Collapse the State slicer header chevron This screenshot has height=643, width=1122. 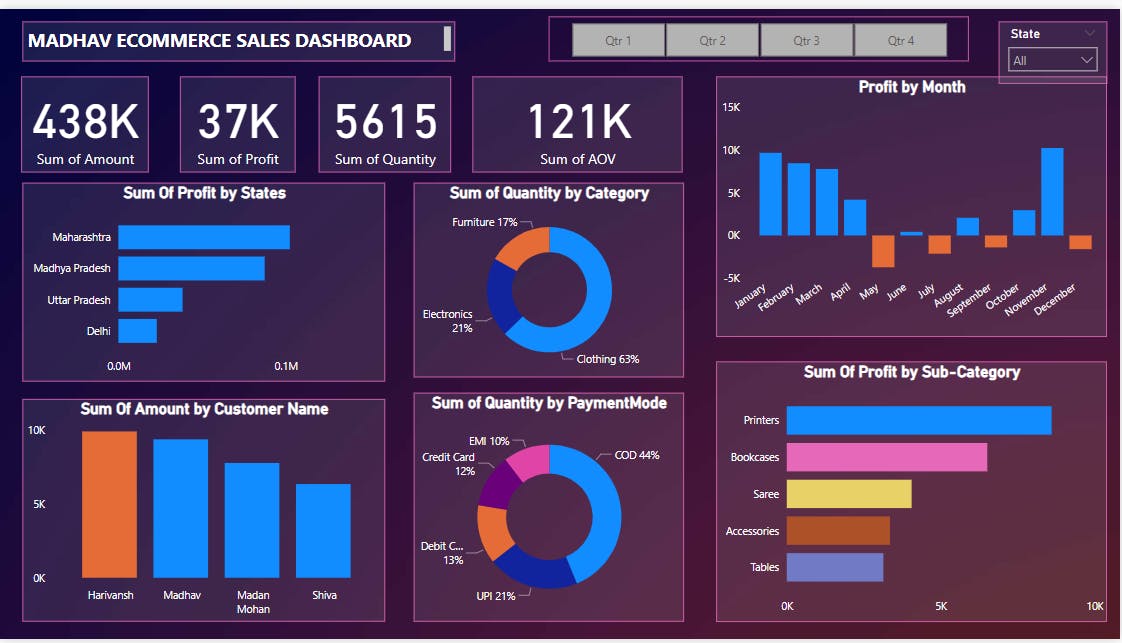click(1090, 33)
